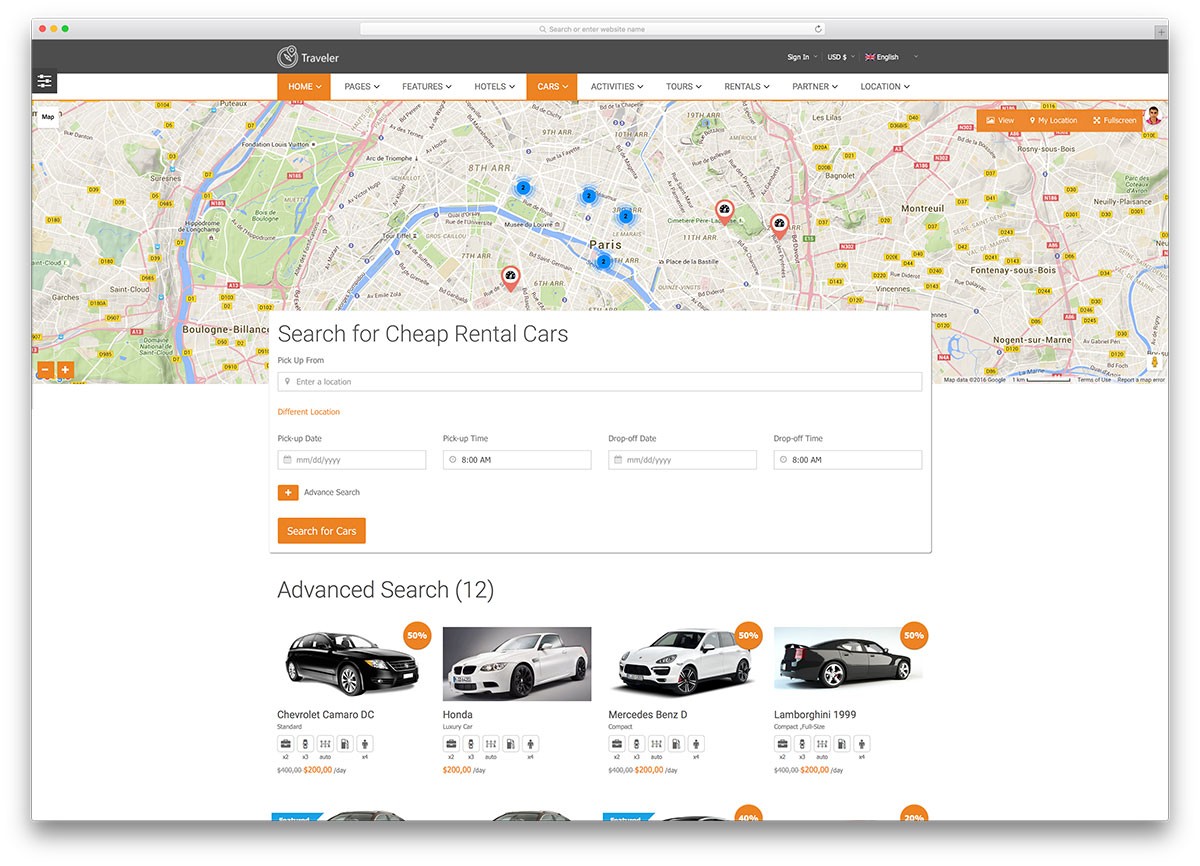This screenshot has height=866, width=1200.
Task: Click the black Chevrolet Camaro car photo
Action: coord(352,663)
